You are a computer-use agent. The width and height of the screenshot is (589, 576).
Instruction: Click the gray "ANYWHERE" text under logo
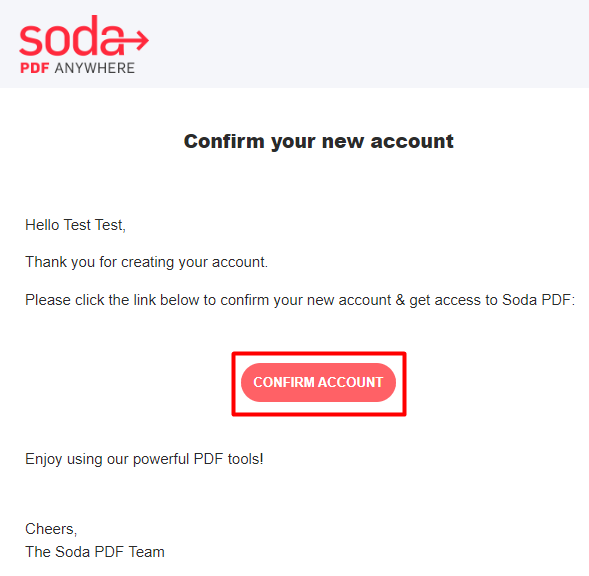pos(95,68)
